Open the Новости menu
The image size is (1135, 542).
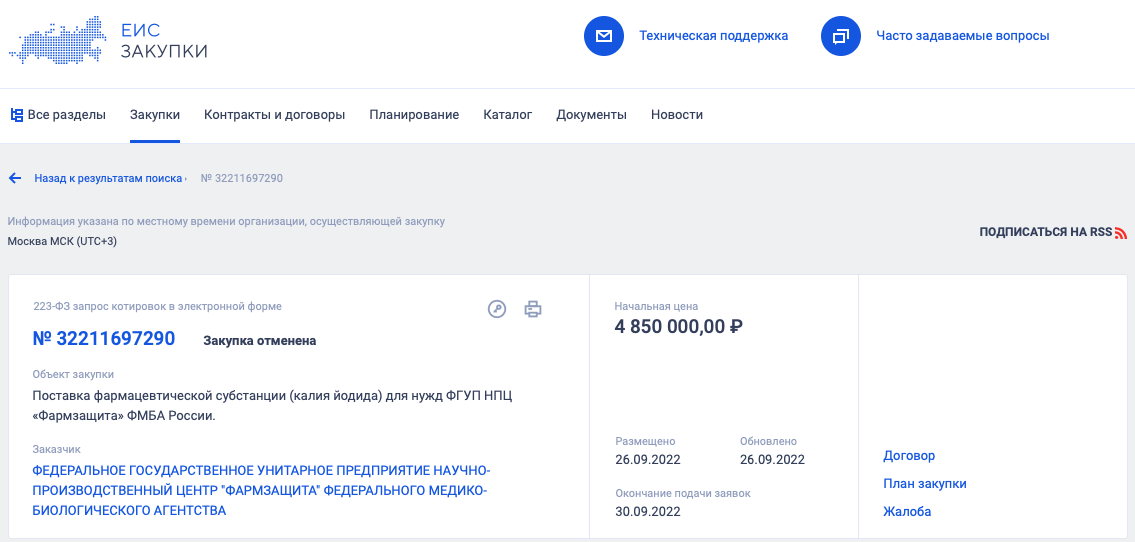click(677, 114)
